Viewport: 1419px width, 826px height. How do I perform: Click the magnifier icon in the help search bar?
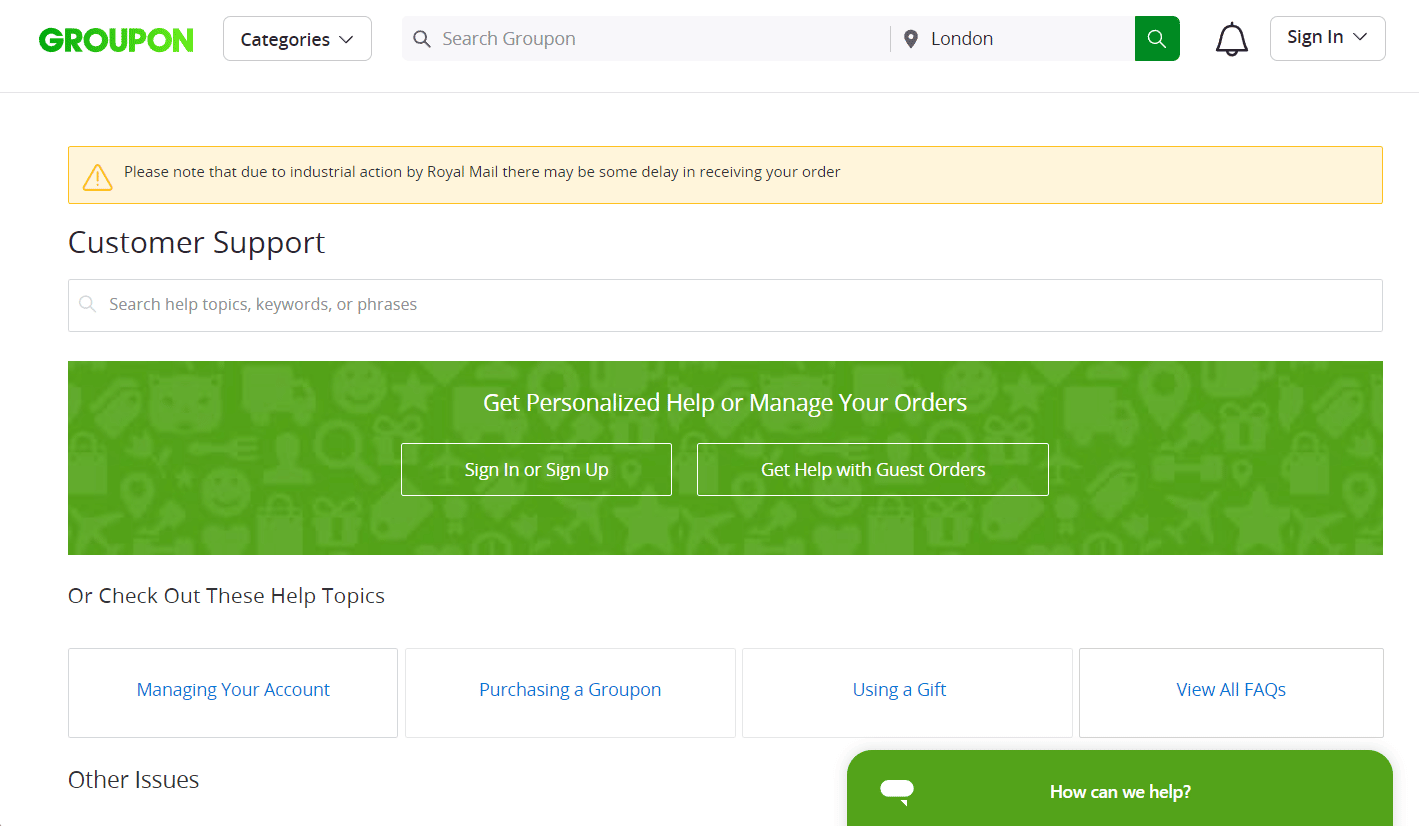88,304
